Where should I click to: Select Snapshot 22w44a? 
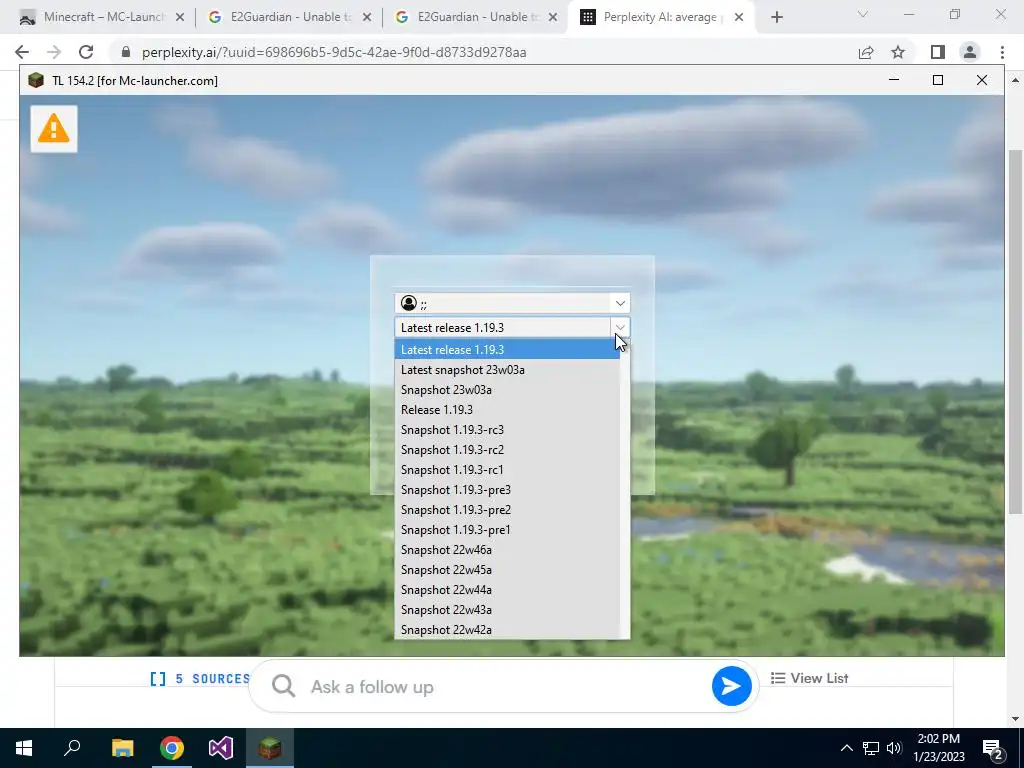(507, 590)
